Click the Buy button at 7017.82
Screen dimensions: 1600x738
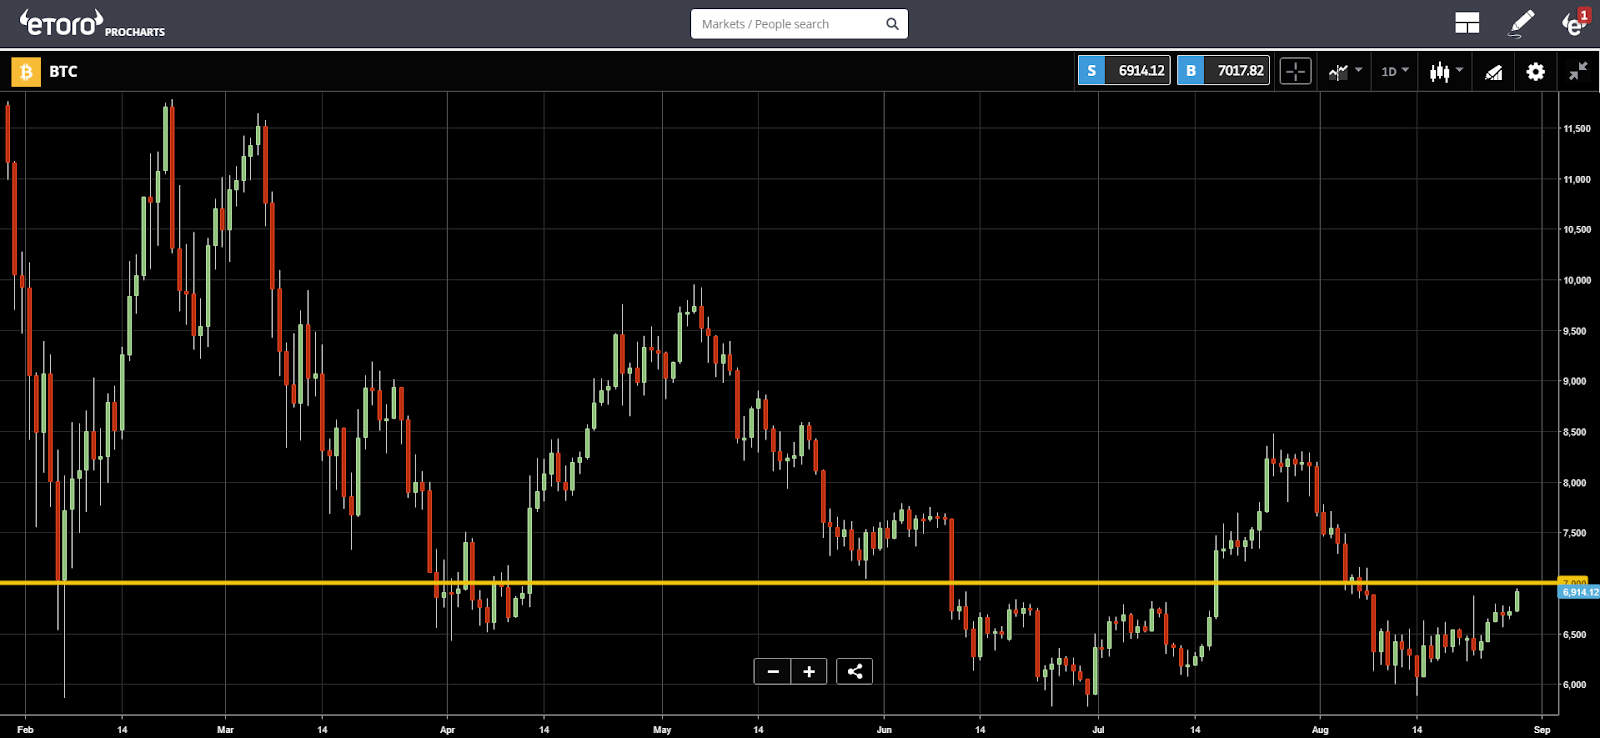(1223, 71)
